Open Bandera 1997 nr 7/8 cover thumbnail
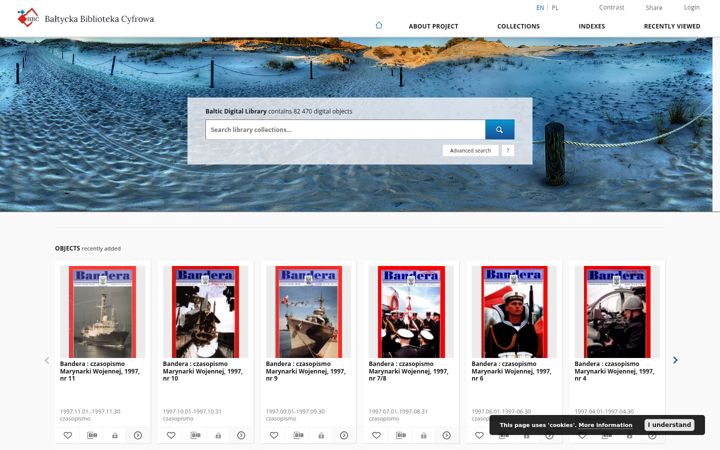Image resolution: width=720 pixels, height=450 pixels. [x=411, y=312]
